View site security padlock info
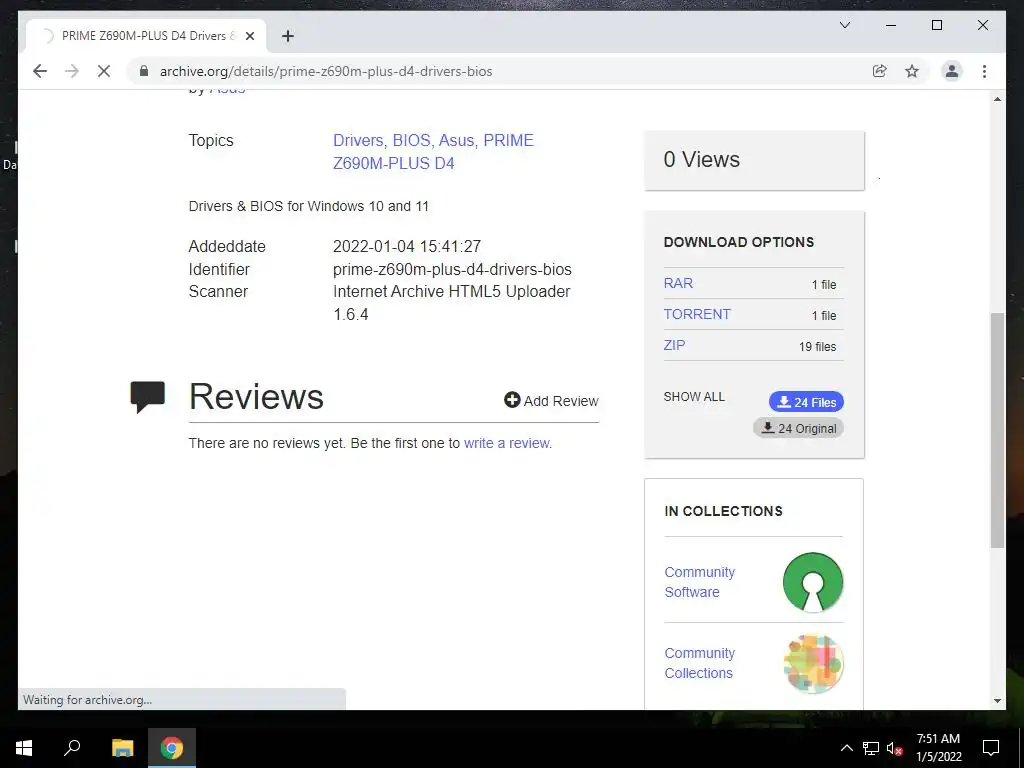 tap(144, 71)
